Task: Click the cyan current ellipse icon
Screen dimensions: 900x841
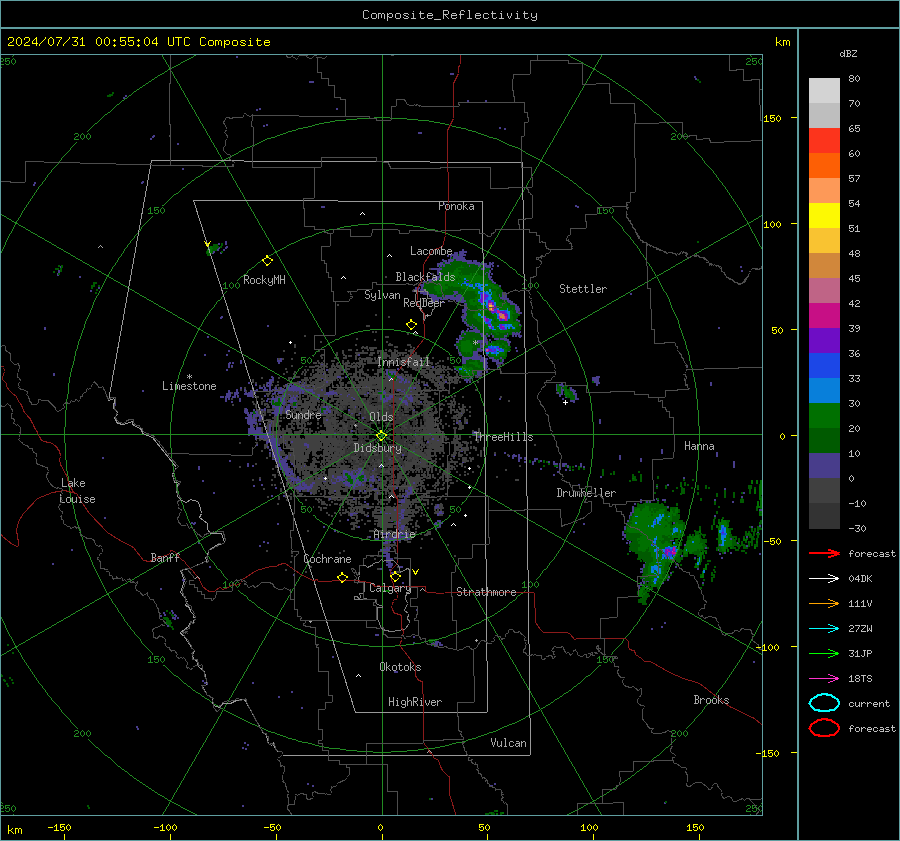Action: point(824,703)
